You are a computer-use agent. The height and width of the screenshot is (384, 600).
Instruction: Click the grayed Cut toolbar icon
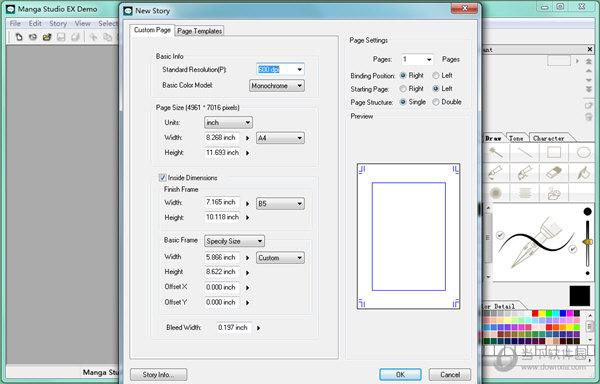(x=93, y=37)
